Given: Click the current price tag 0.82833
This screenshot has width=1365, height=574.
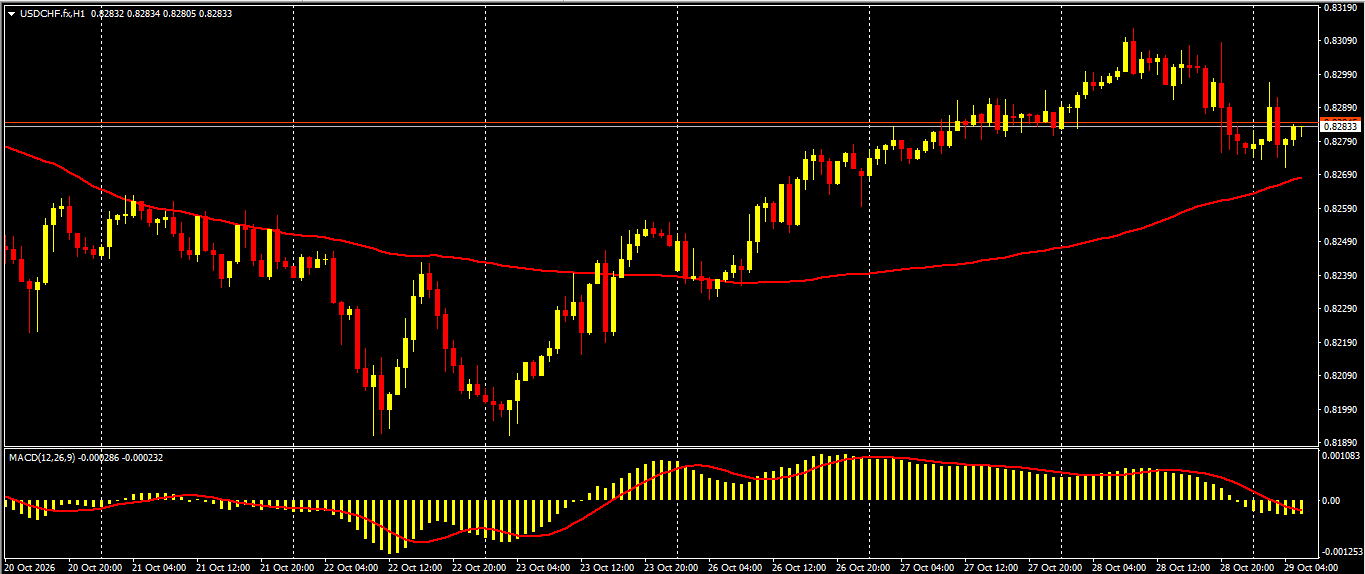Looking at the screenshot, I should pos(1340,127).
